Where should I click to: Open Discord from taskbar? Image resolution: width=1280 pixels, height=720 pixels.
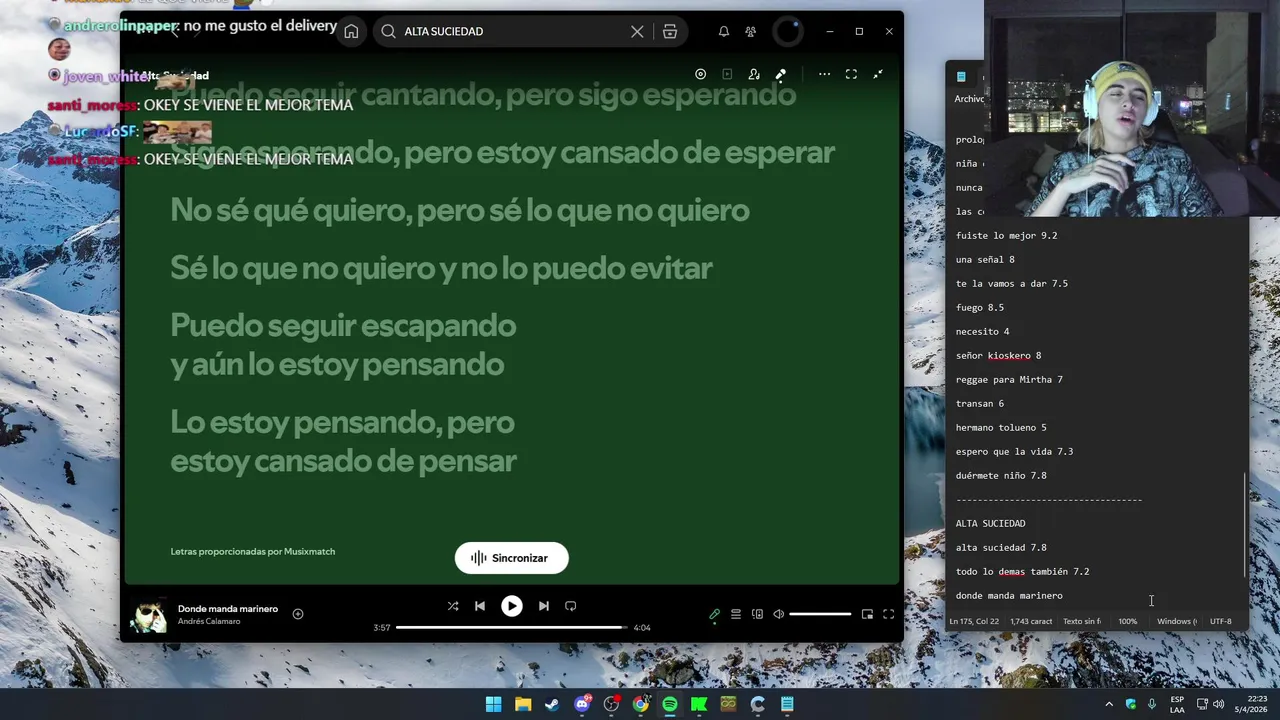tap(582, 704)
